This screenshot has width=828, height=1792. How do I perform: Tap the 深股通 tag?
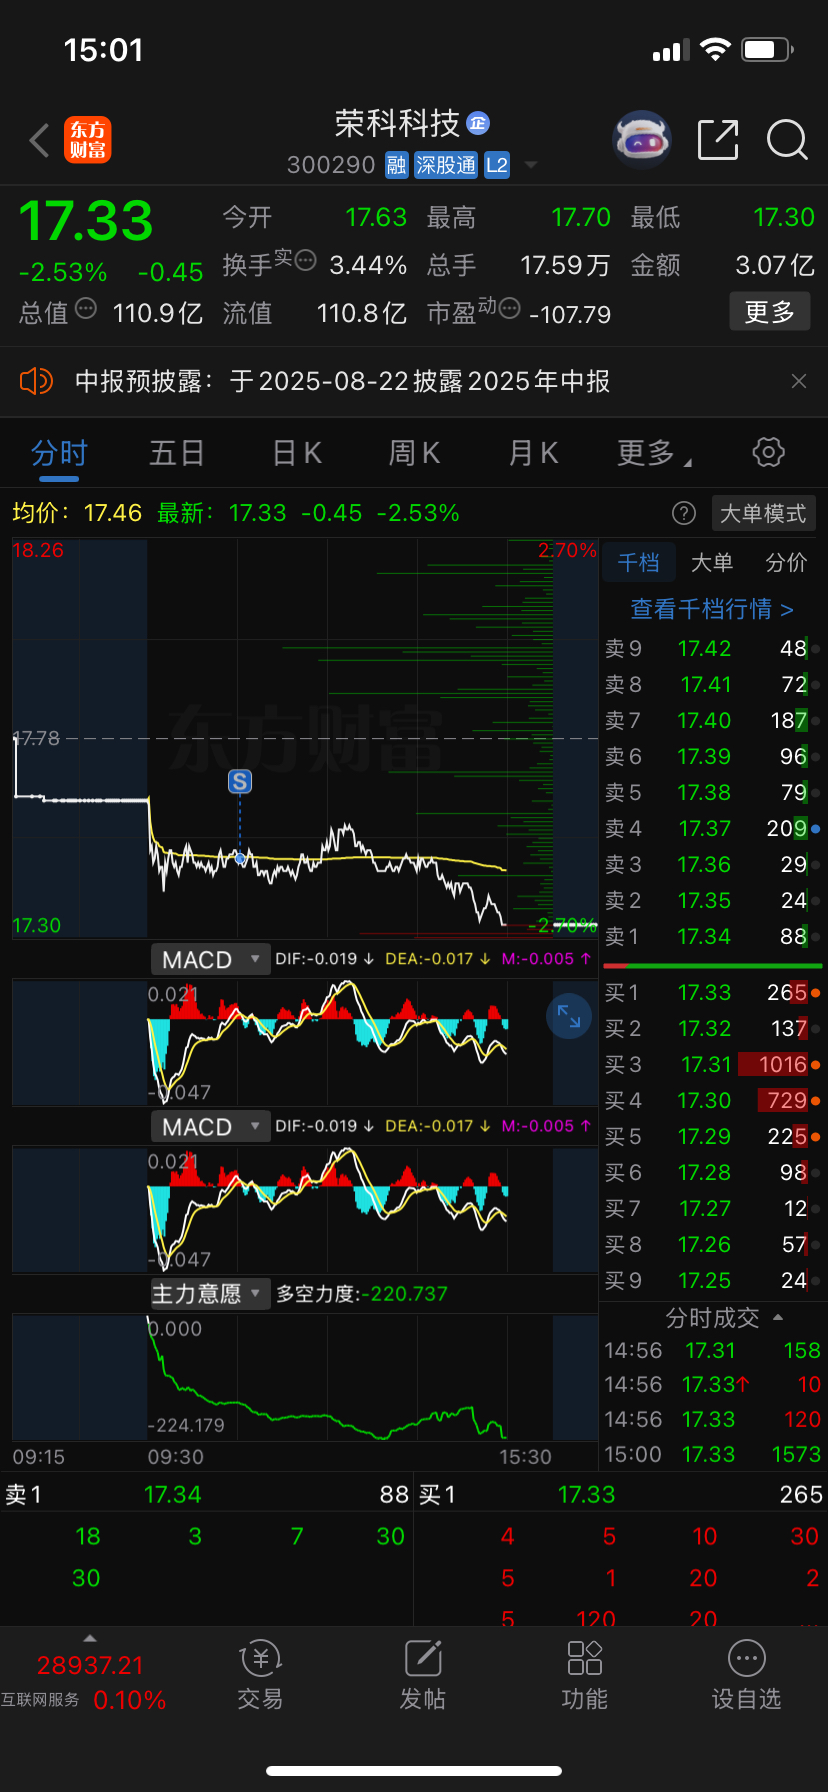coord(446,165)
